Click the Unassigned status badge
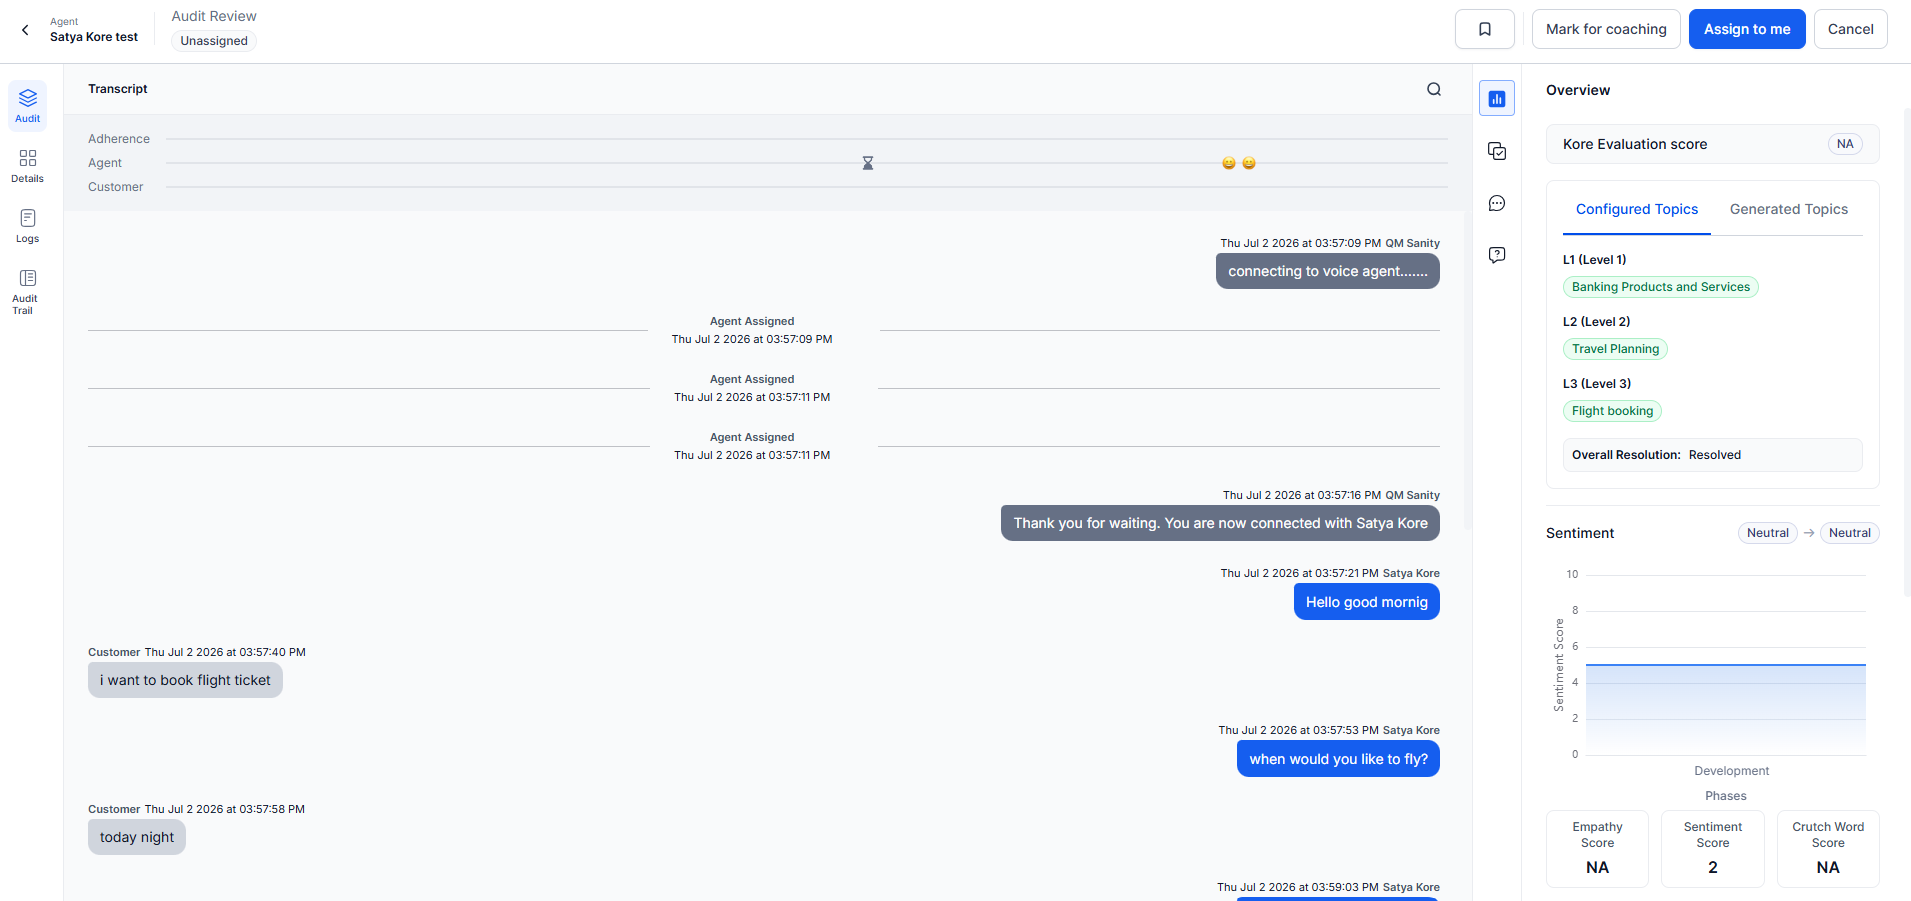The image size is (1911, 901). coord(214,41)
